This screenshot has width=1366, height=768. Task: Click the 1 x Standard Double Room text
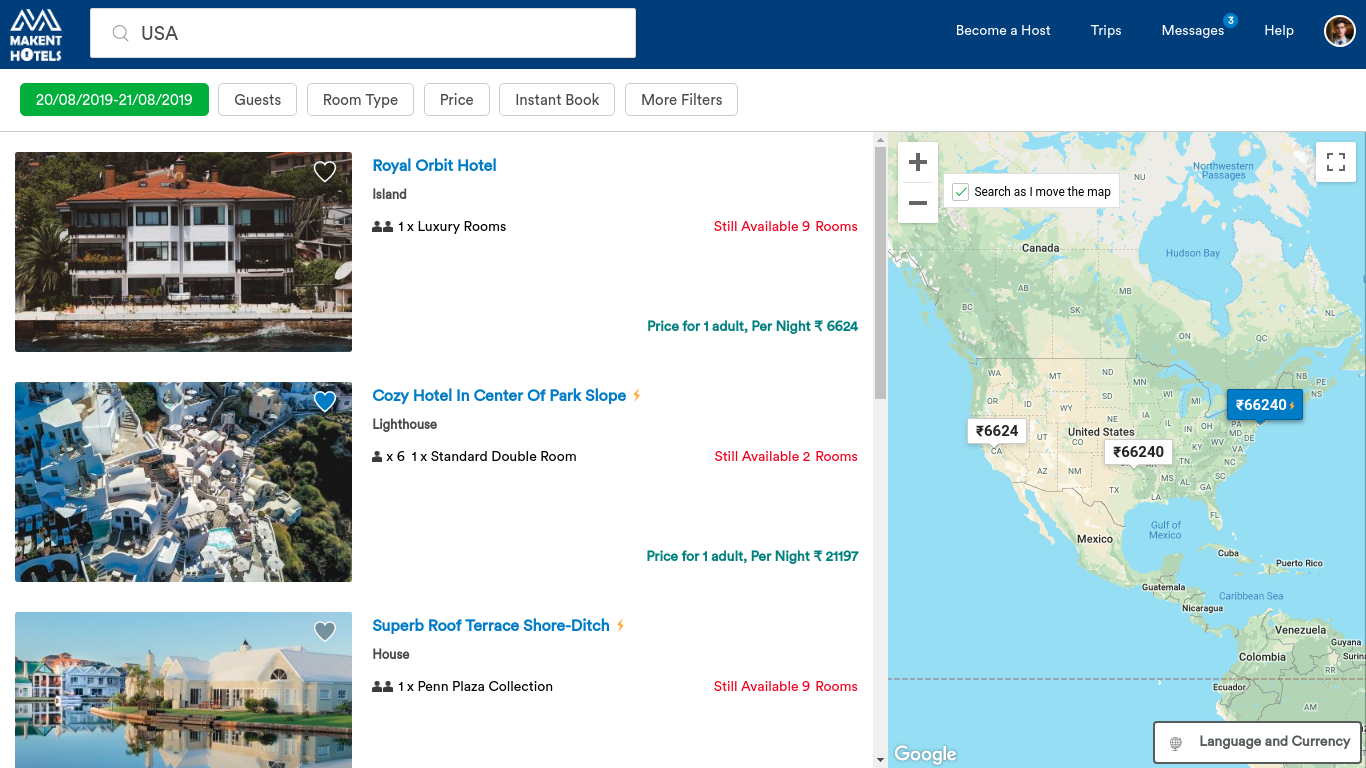(x=494, y=457)
